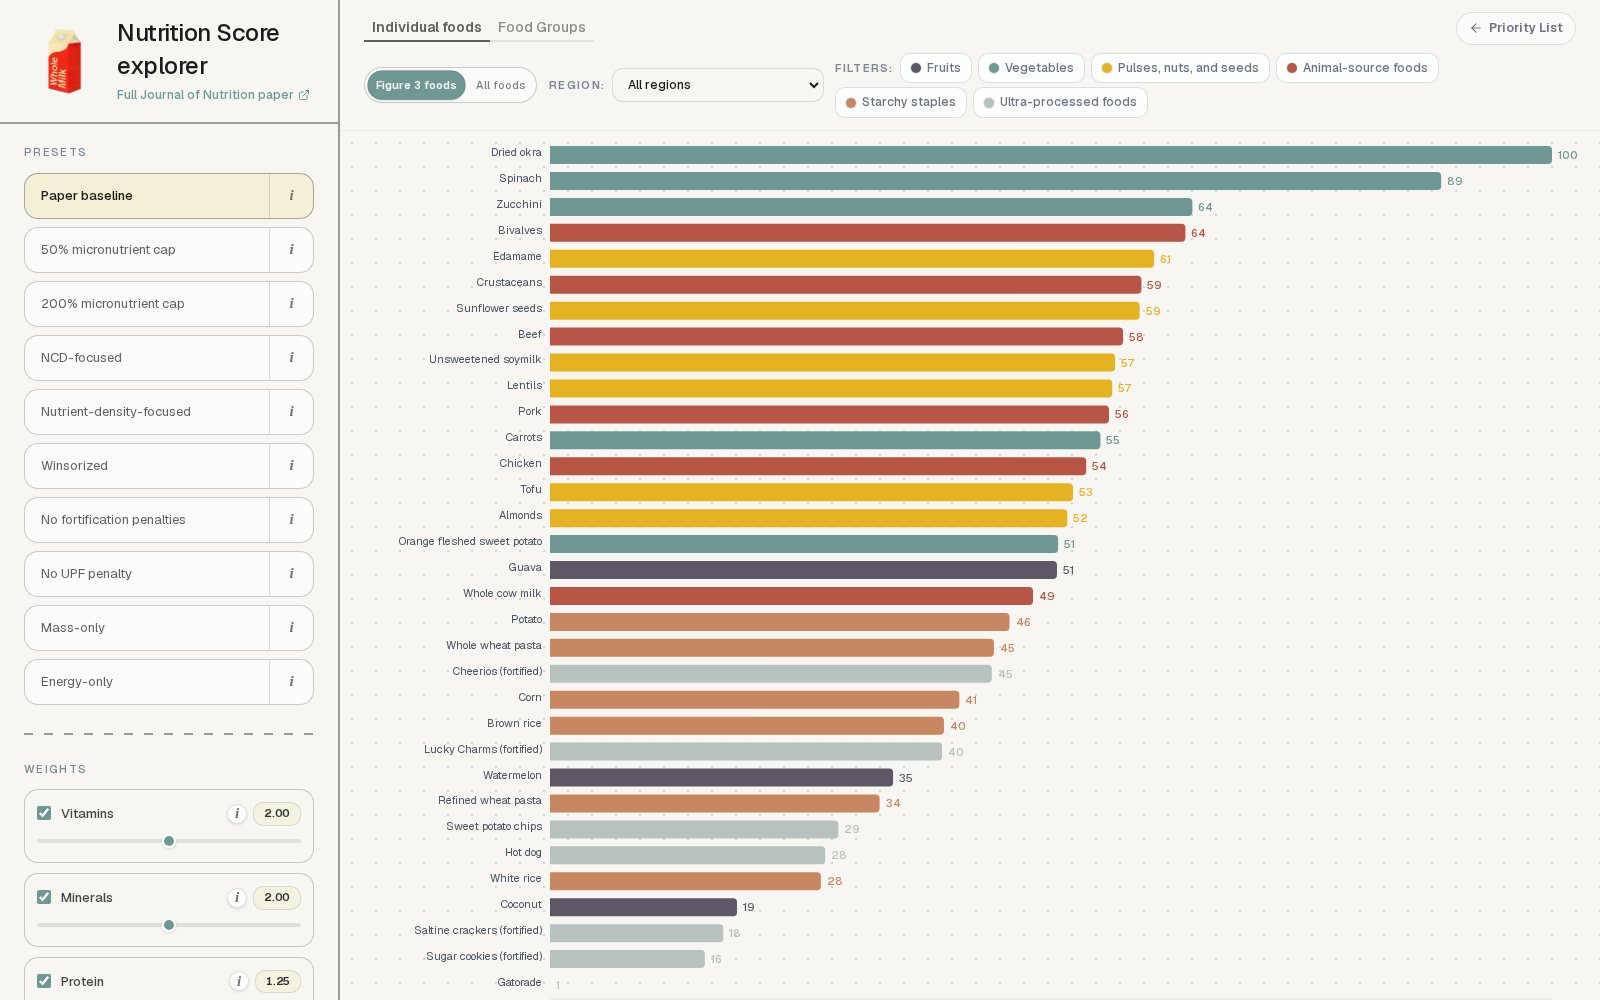Image resolution: width=1600 pixels, height=1000 pixels.
Task: Click Minerals weight value 2.00 field
Action: [x=277, y=898]
